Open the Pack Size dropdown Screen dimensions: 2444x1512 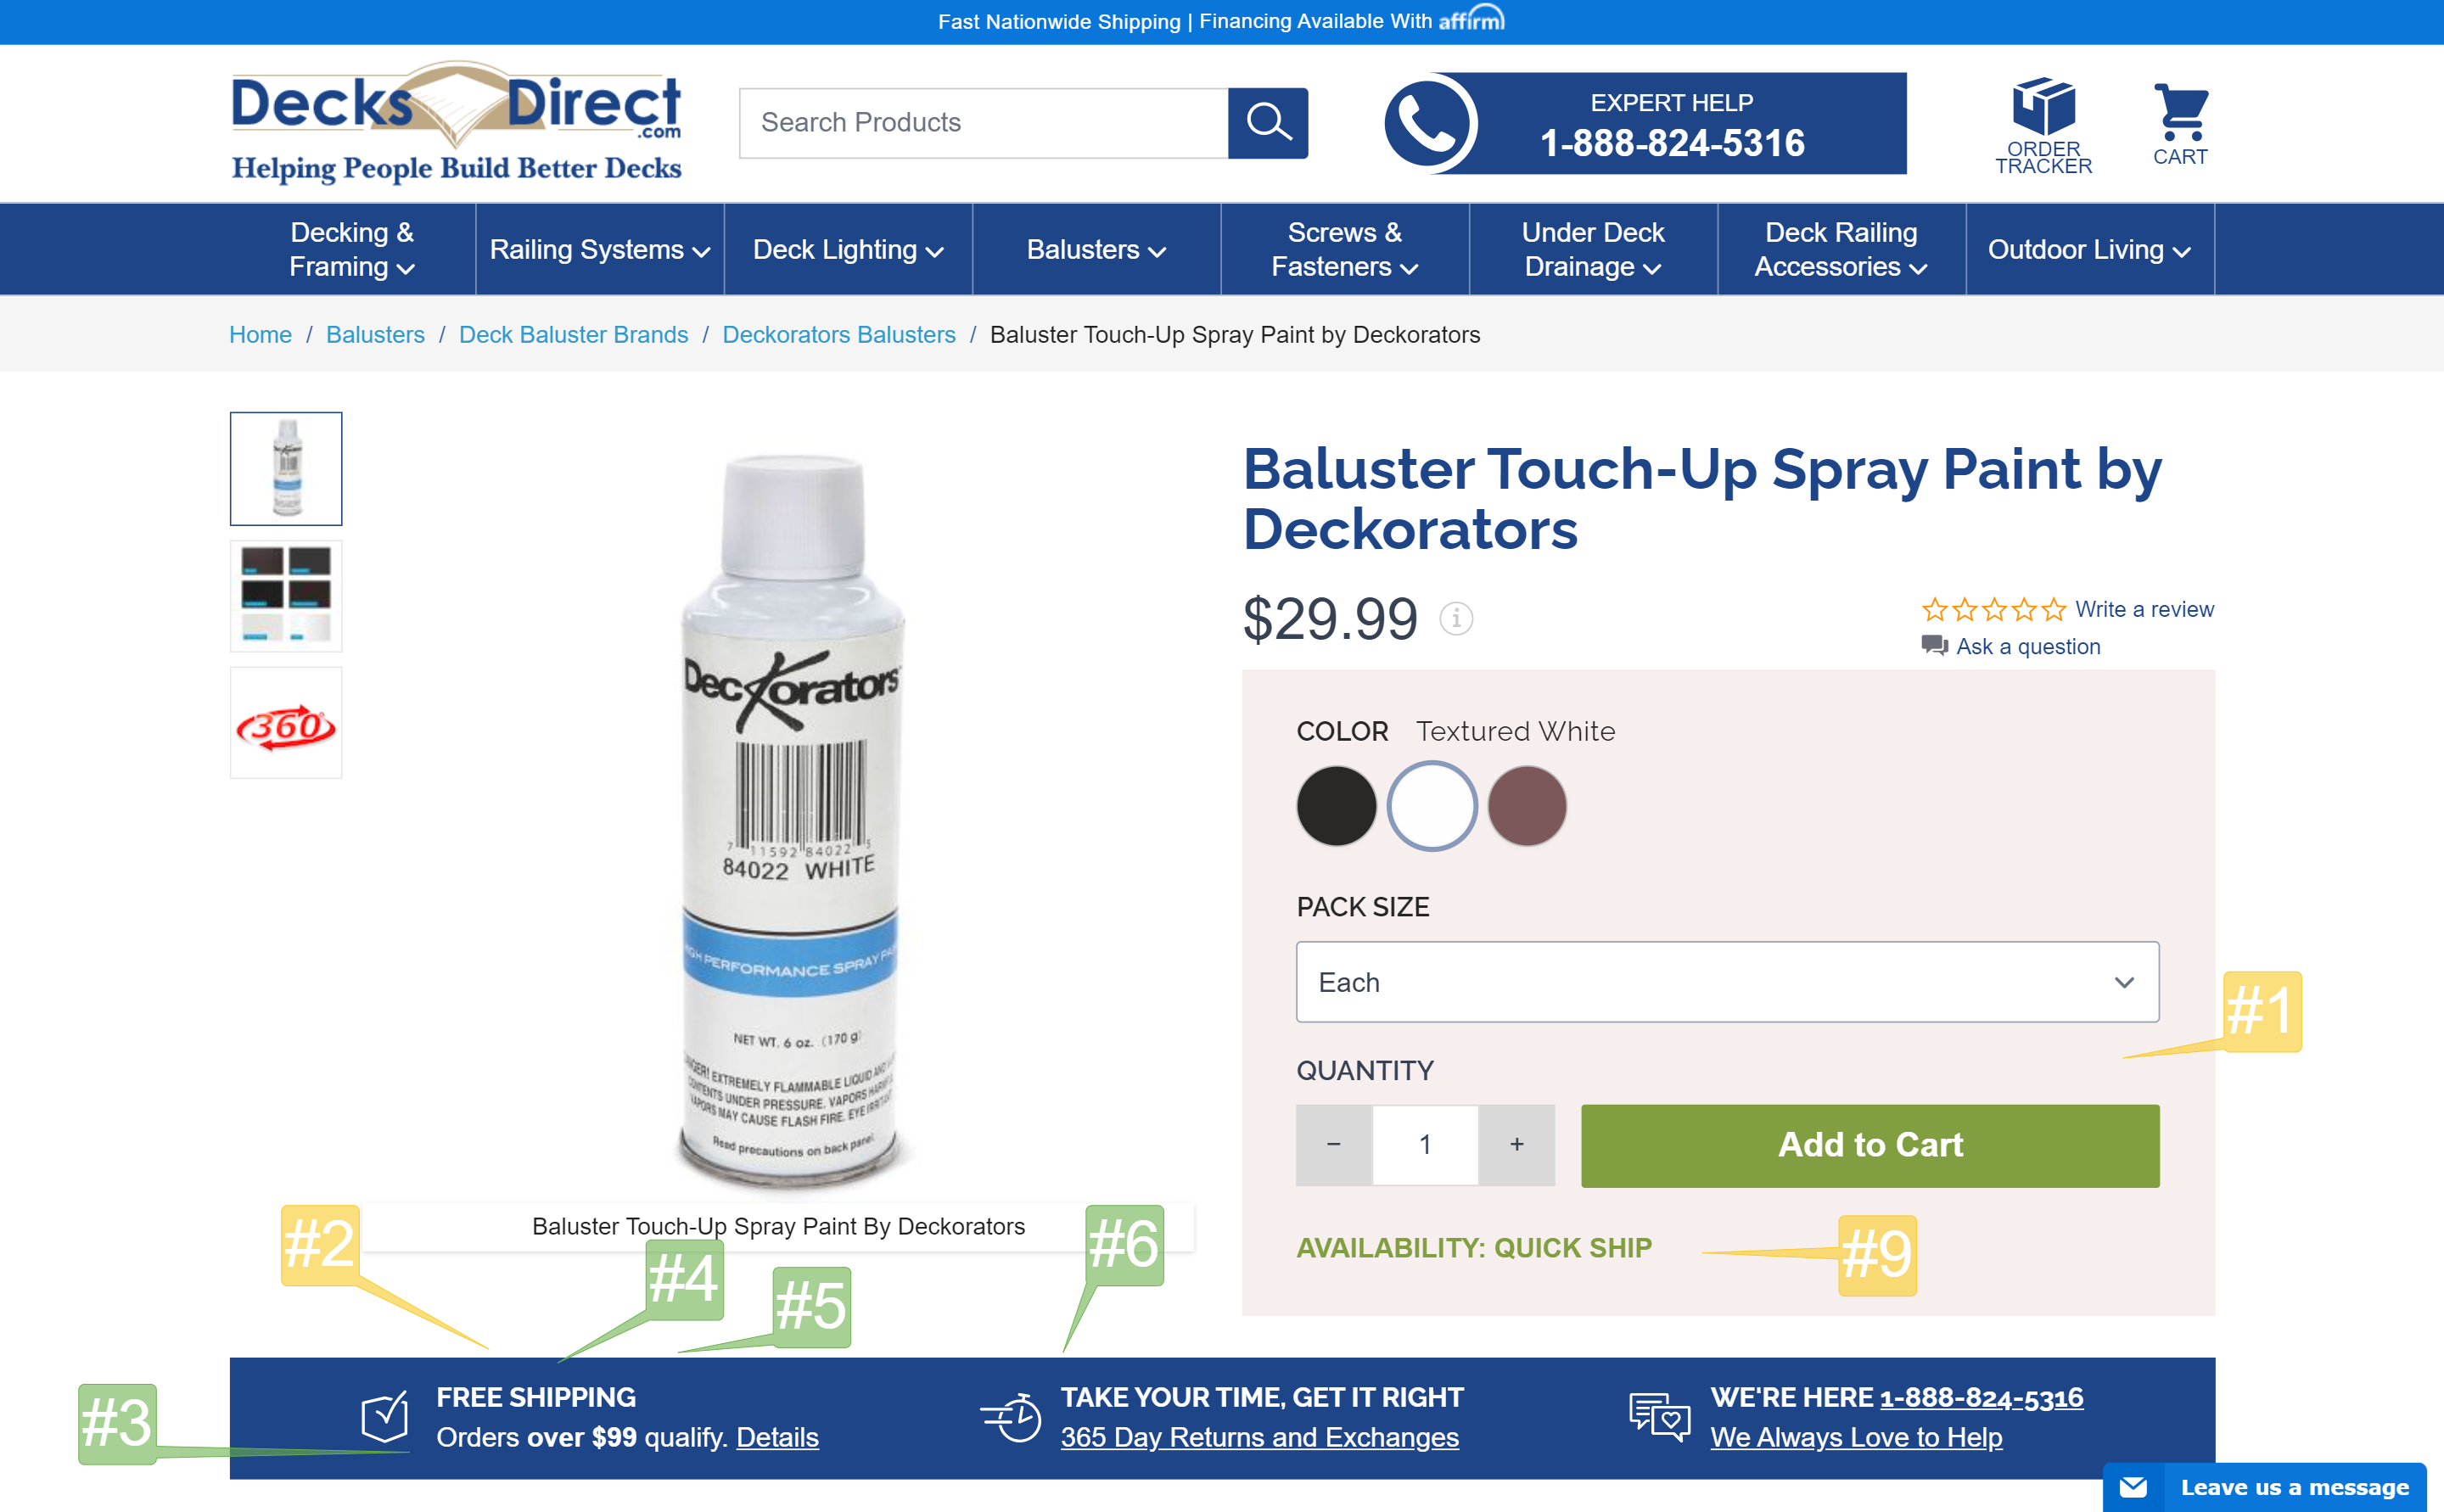pyautogui.click(x=1727, y=982)
